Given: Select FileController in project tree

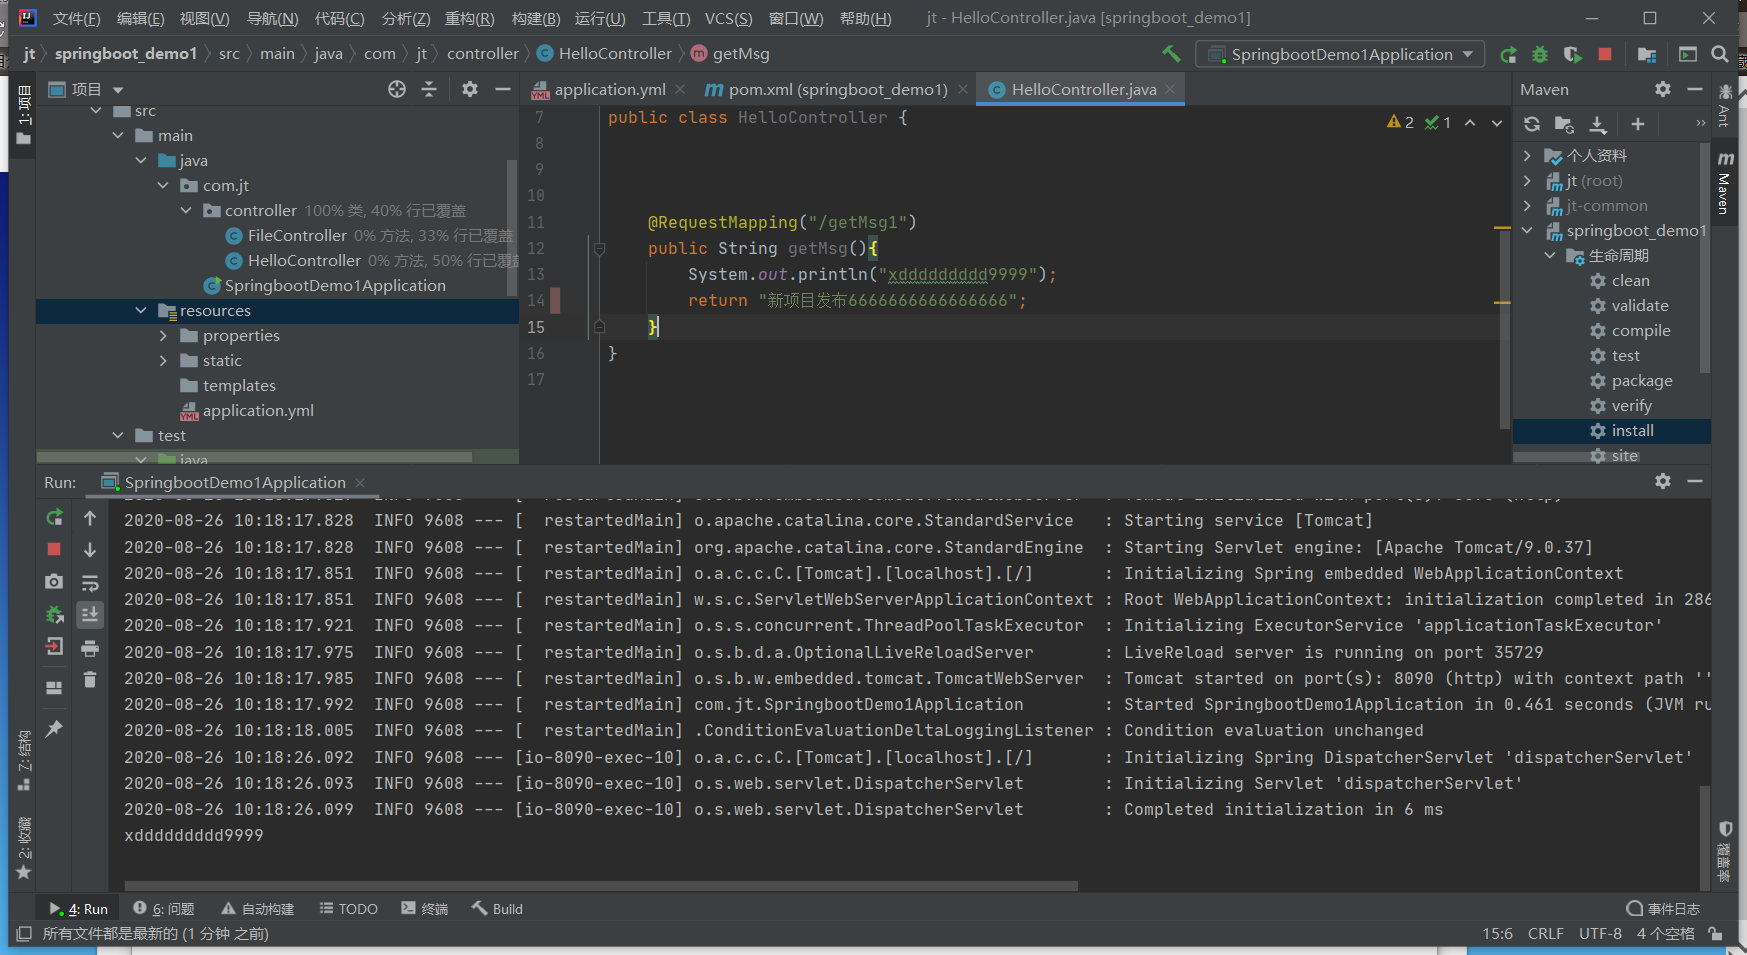Looking at the screenshot, I should coord(297,235).
